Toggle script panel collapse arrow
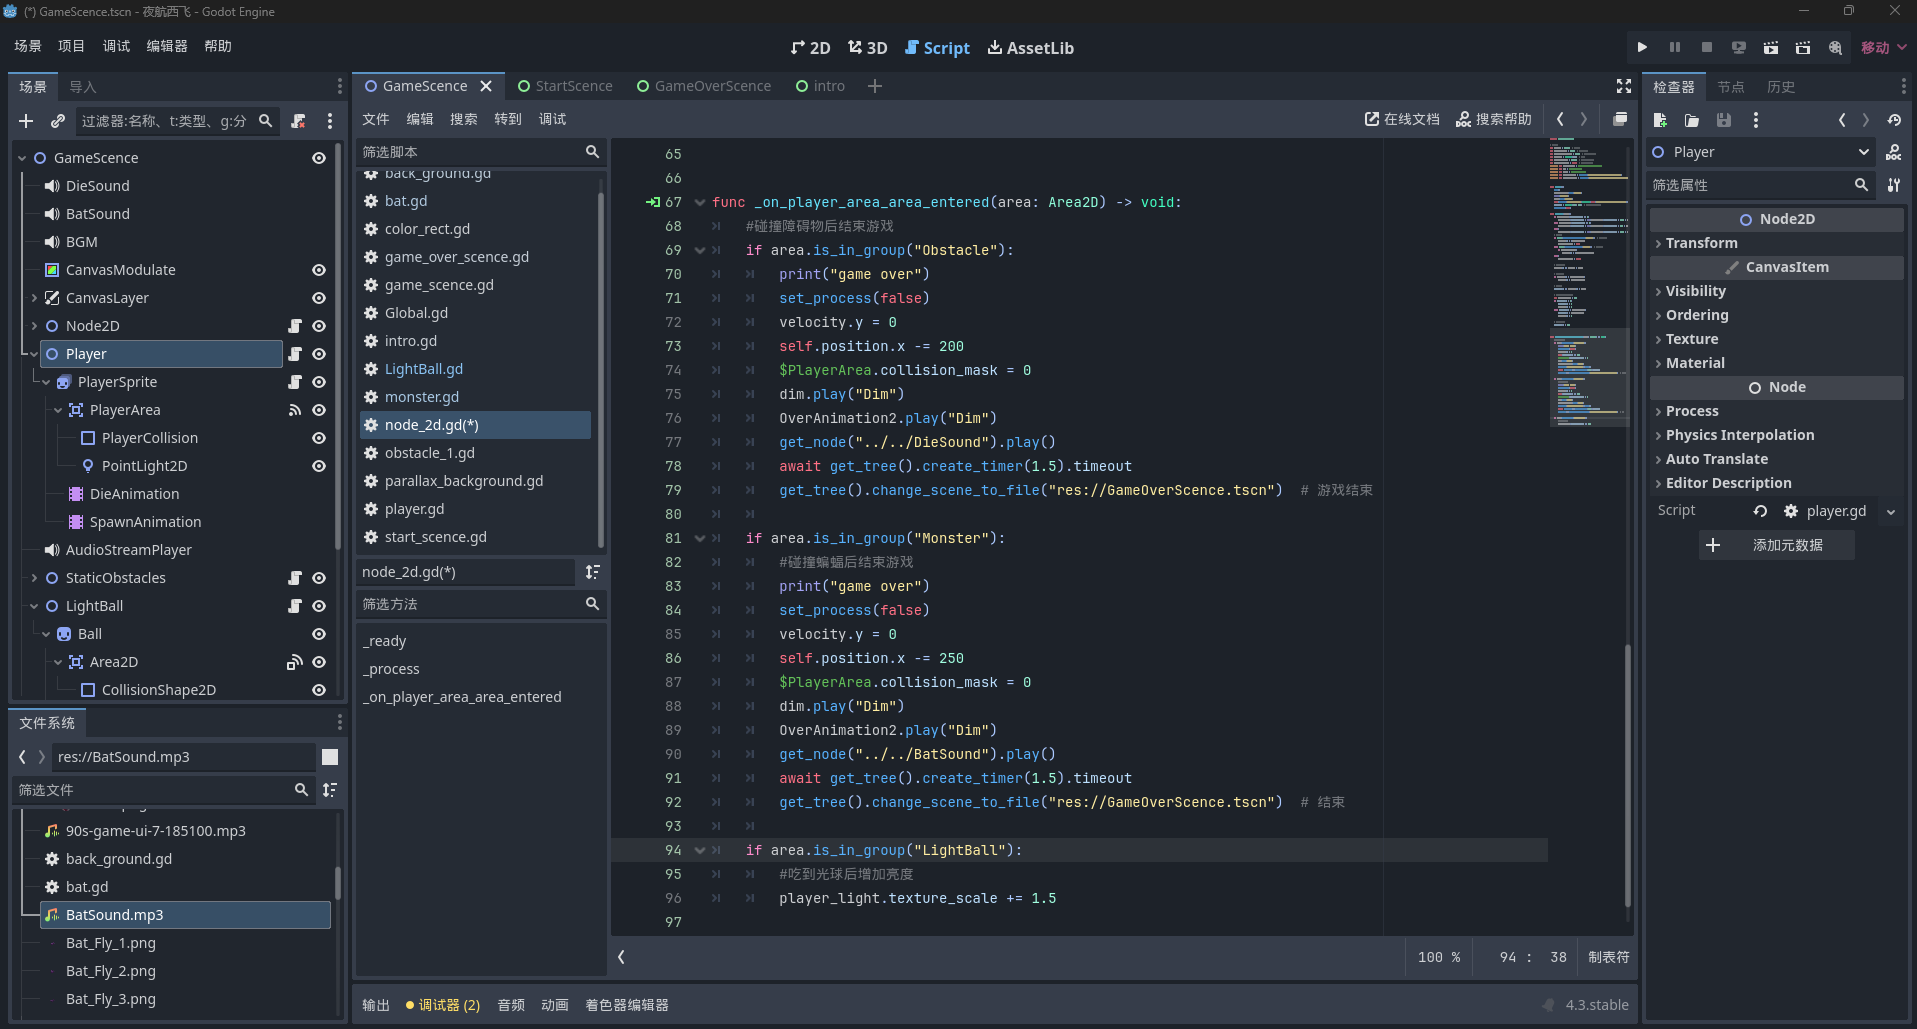1917x1029 pixels. point(621,957)
